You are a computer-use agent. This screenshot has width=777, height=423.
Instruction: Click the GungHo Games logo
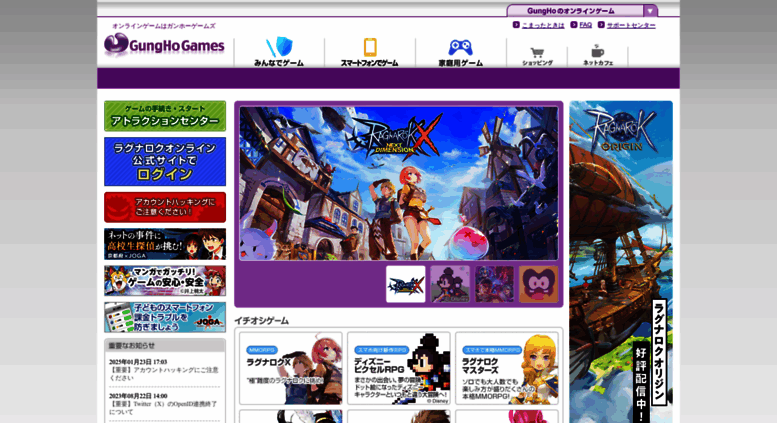[164, 45]
